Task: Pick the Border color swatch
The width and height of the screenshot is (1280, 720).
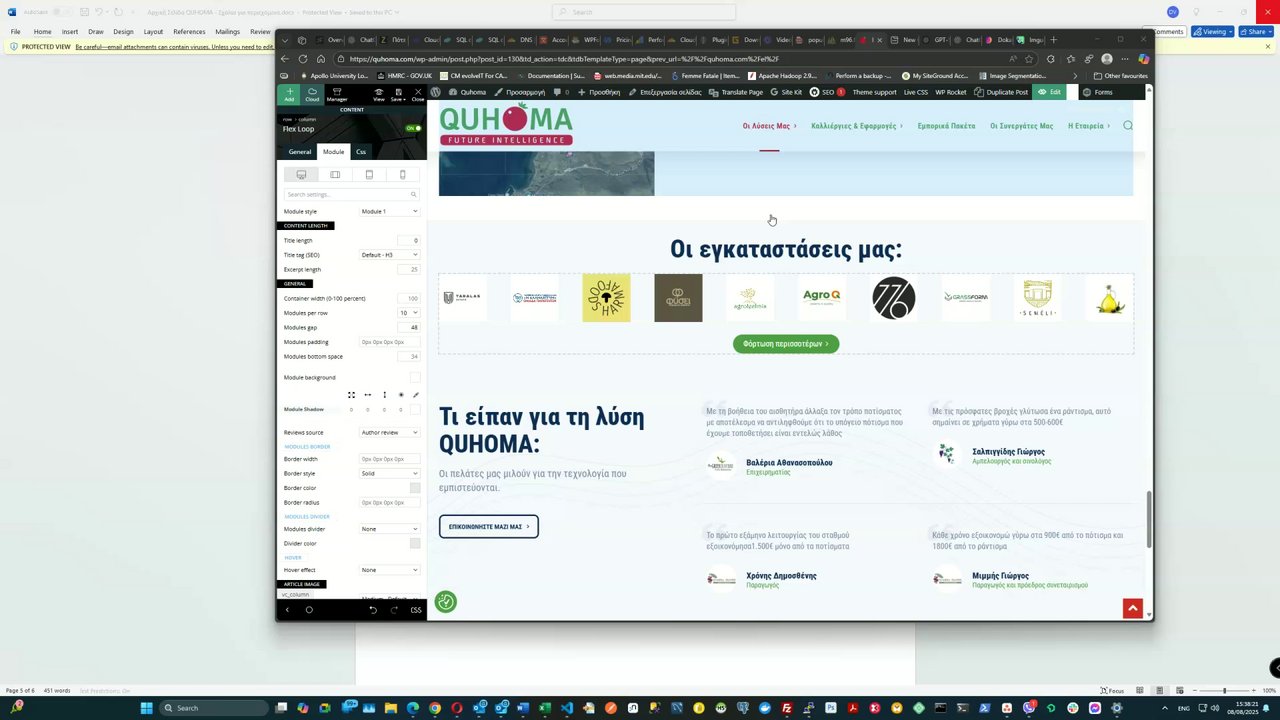Action: tap(415, 488)
